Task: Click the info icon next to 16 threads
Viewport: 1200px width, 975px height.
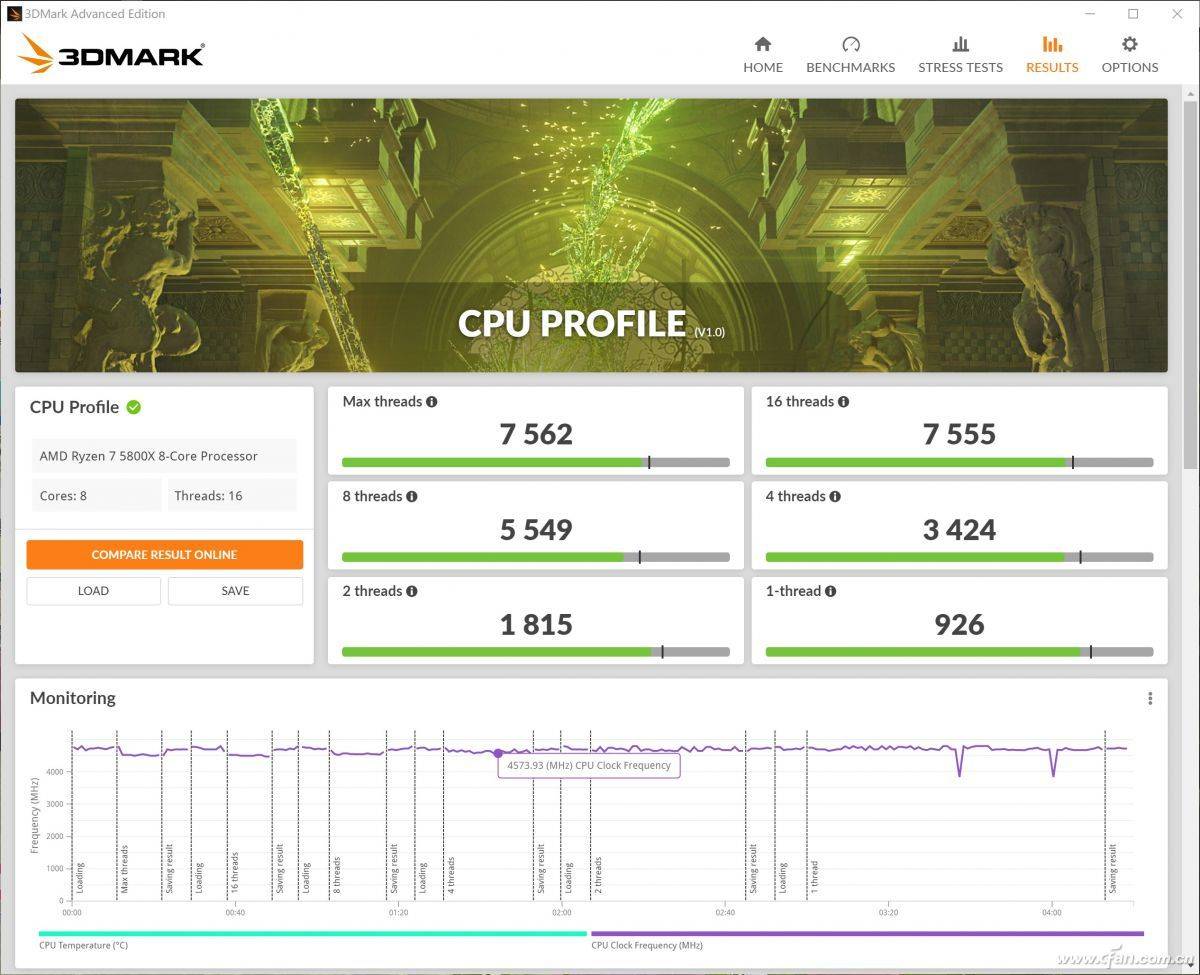Action: point(843,401)
